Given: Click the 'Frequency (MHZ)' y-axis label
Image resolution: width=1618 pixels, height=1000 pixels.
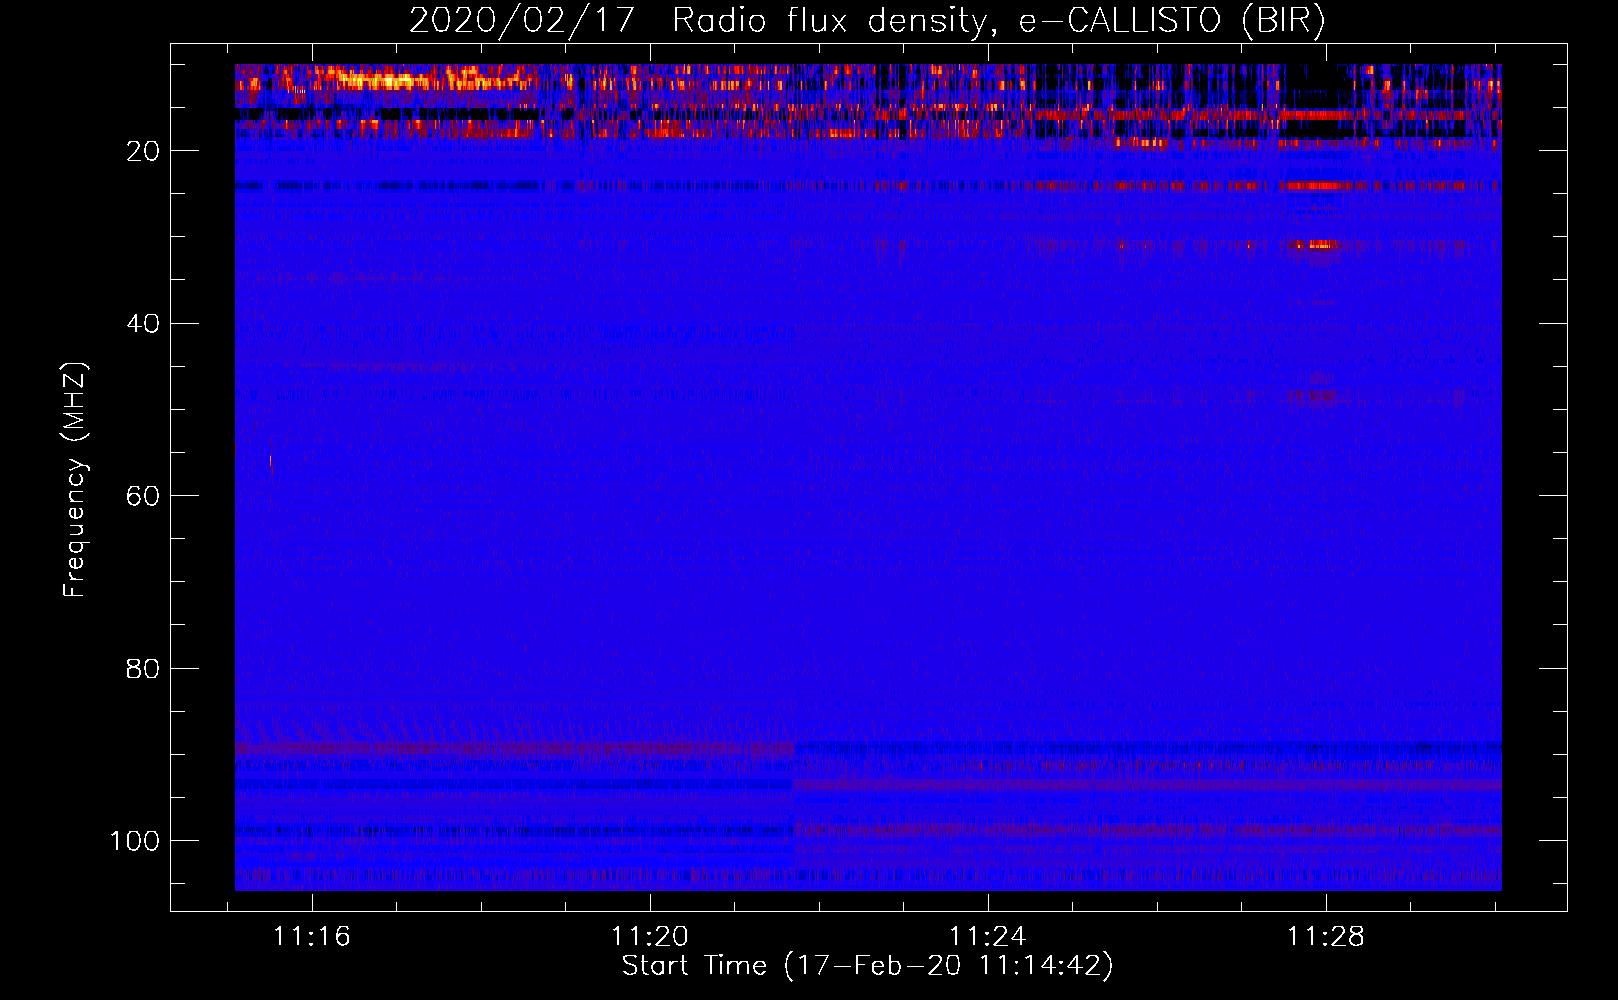Looking at the screenshot, I should (x=75, y=480).
